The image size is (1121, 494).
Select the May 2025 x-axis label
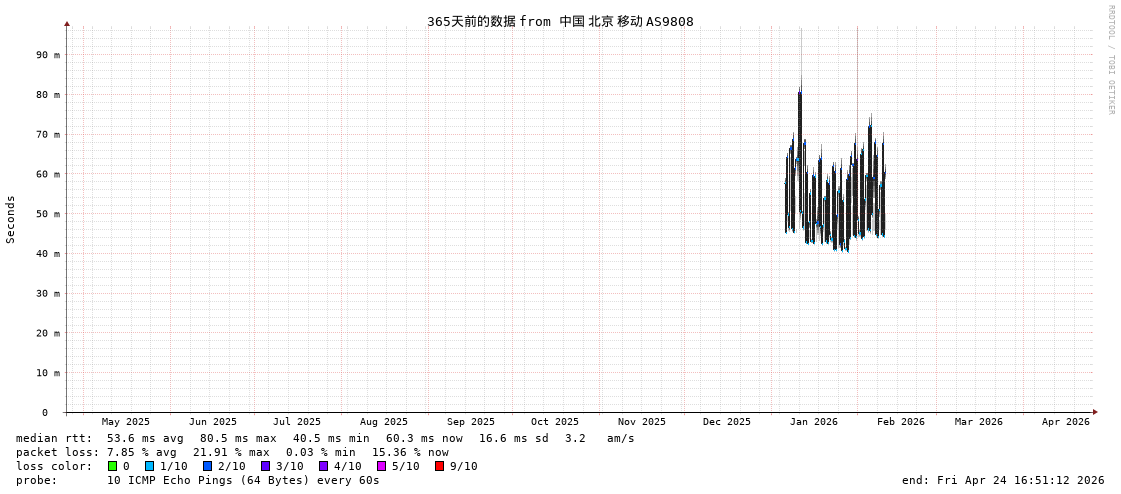point(126,422)
